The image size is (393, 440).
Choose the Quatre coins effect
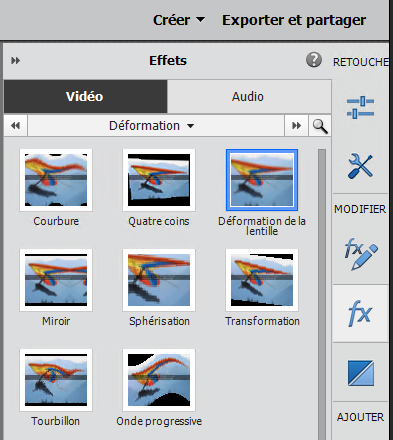click(x=159, y=180)
